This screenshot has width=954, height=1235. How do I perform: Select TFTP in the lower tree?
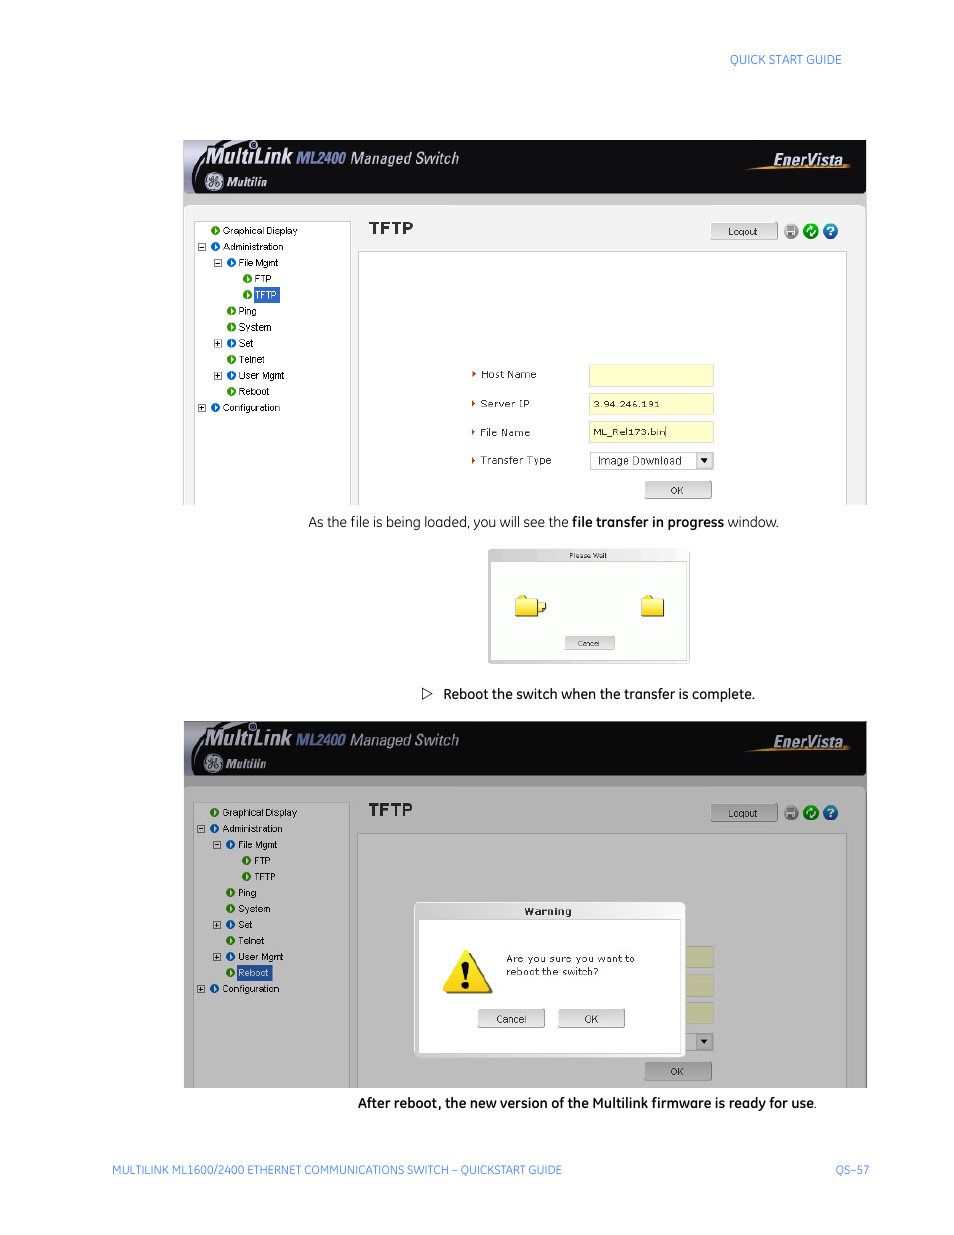click(x=264, y=877)
